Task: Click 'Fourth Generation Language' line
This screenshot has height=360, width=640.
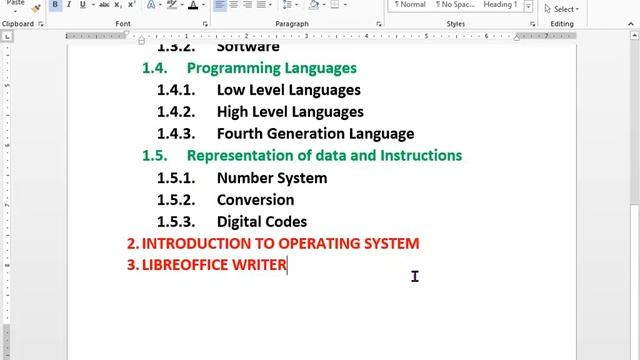Action: point(316,134)
